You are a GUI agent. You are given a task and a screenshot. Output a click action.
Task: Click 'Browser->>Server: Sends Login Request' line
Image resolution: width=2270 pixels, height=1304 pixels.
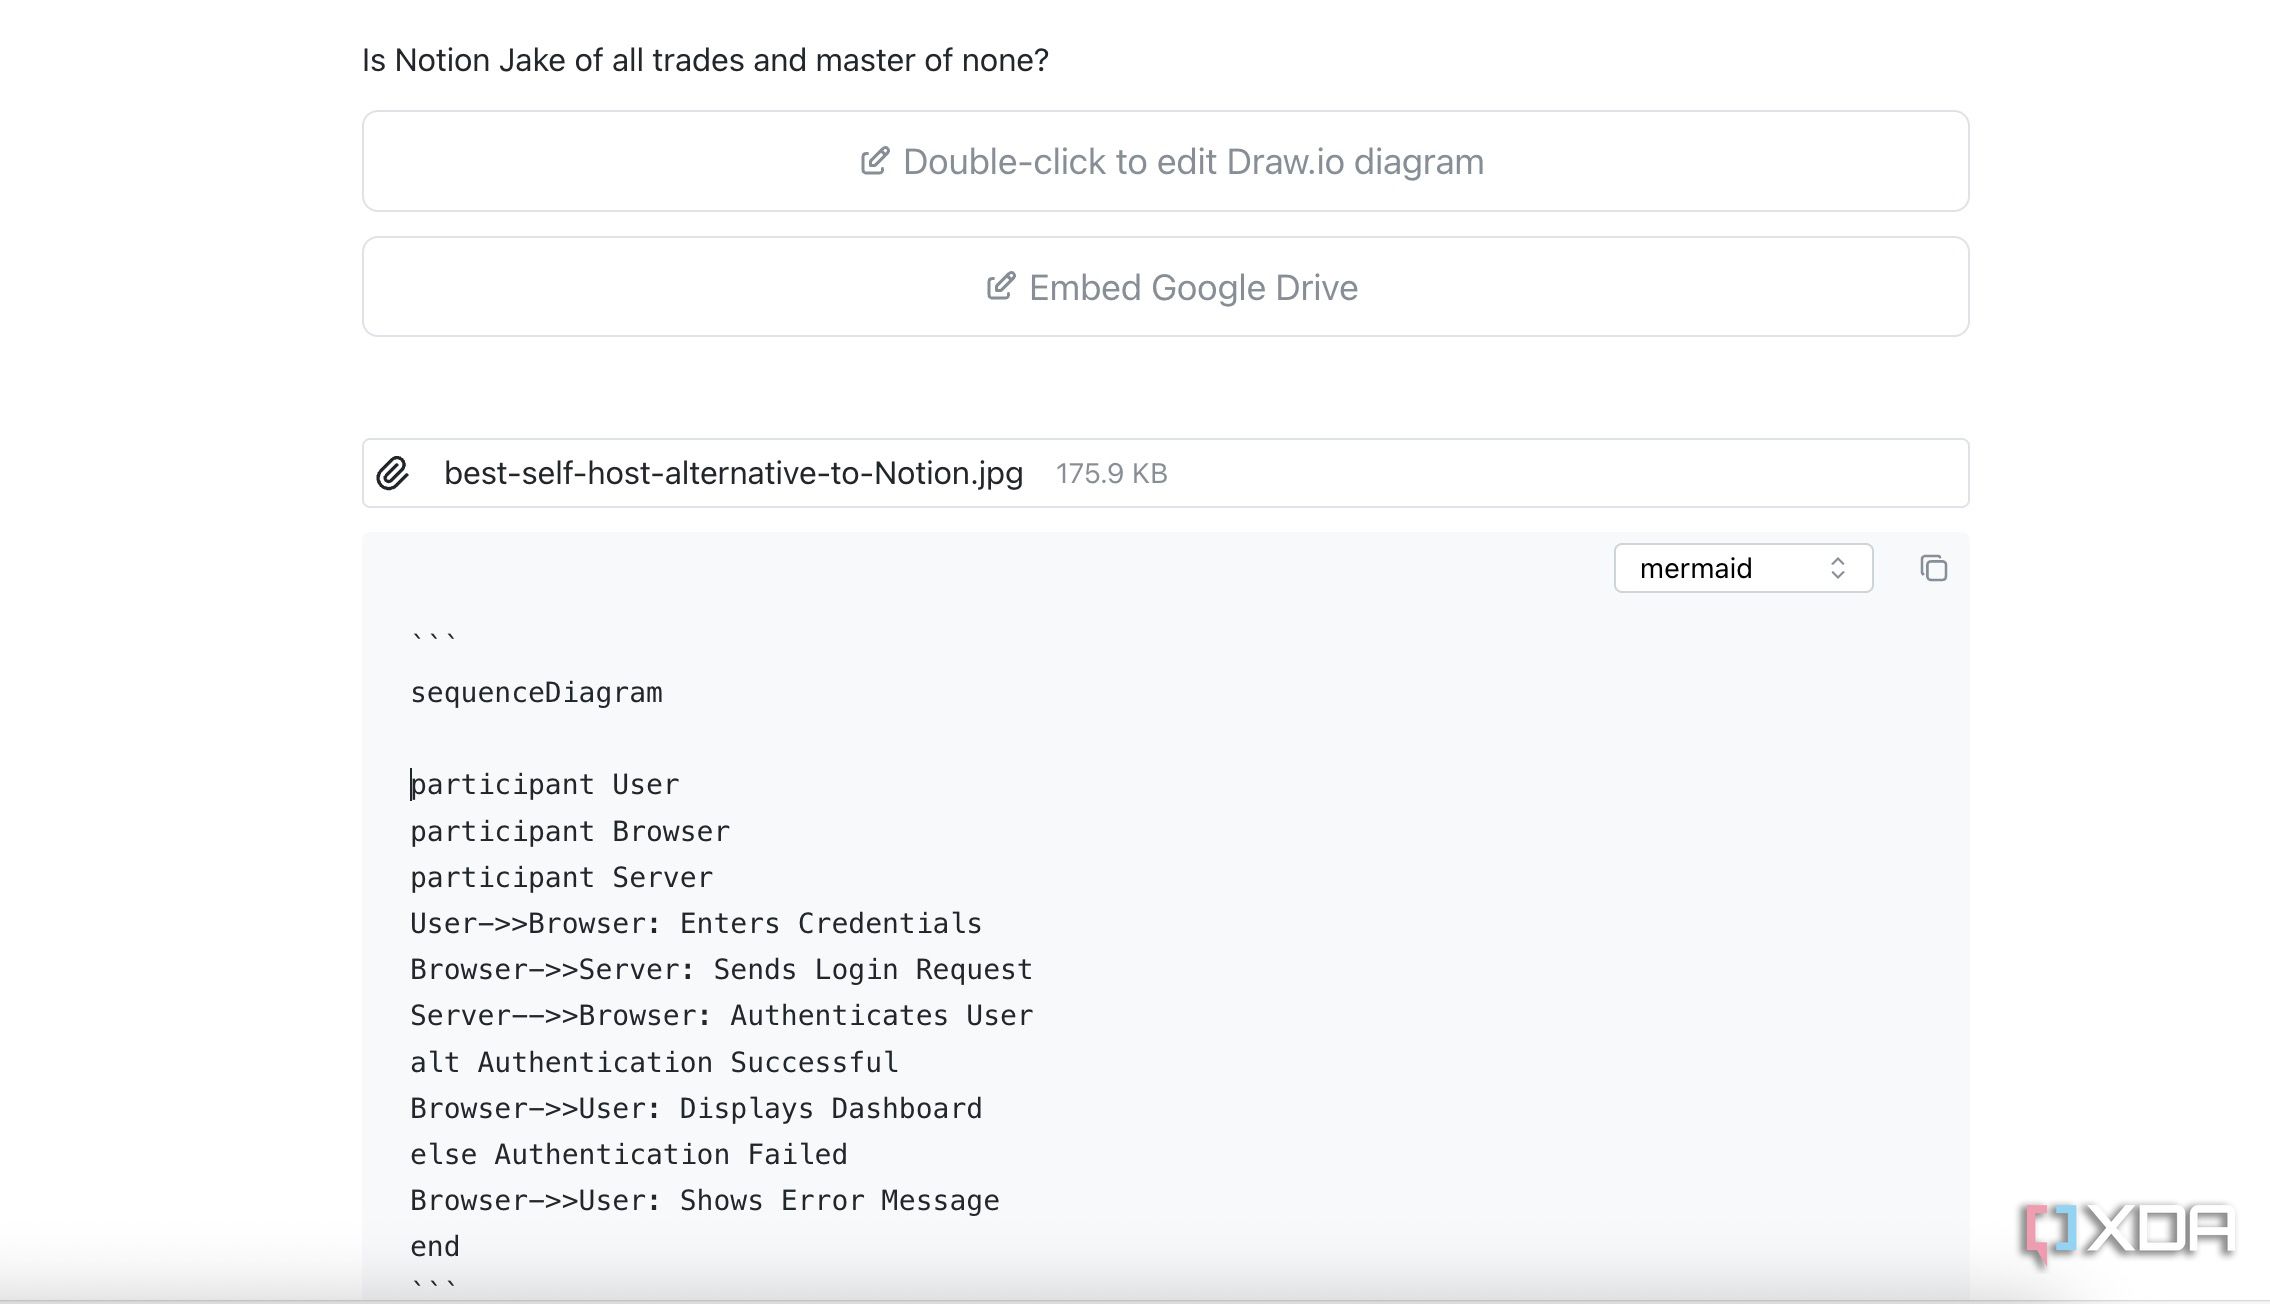(721, 969)
